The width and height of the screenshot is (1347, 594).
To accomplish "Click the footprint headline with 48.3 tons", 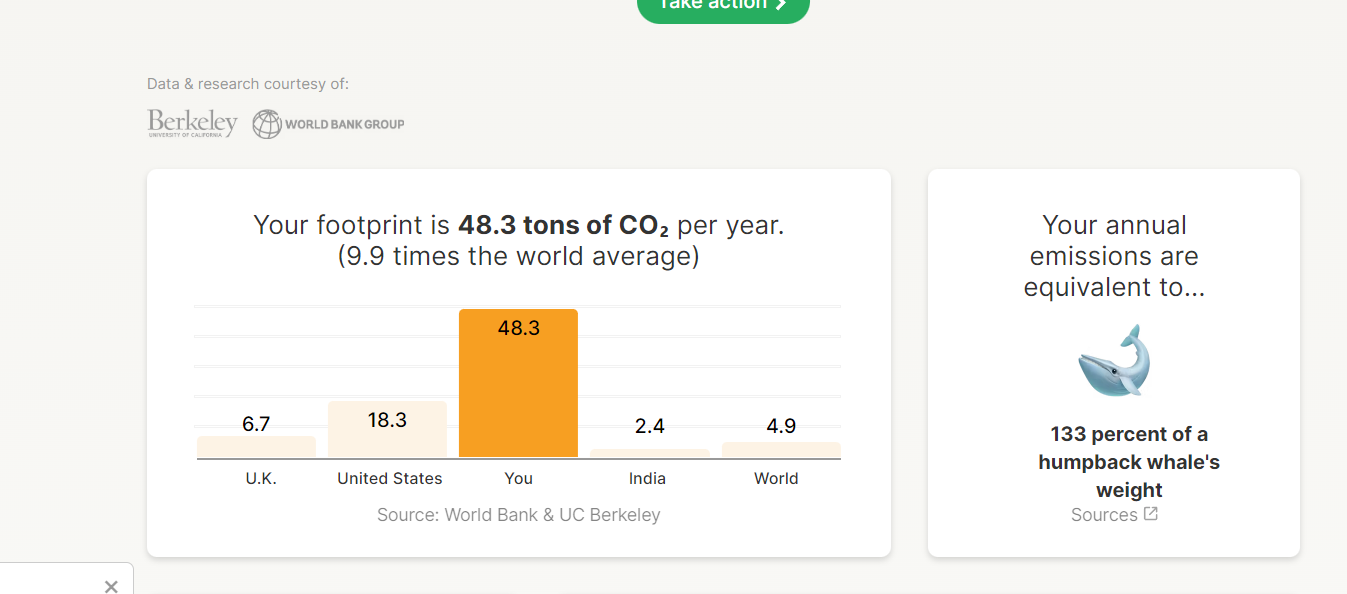I will click(518, 225).
